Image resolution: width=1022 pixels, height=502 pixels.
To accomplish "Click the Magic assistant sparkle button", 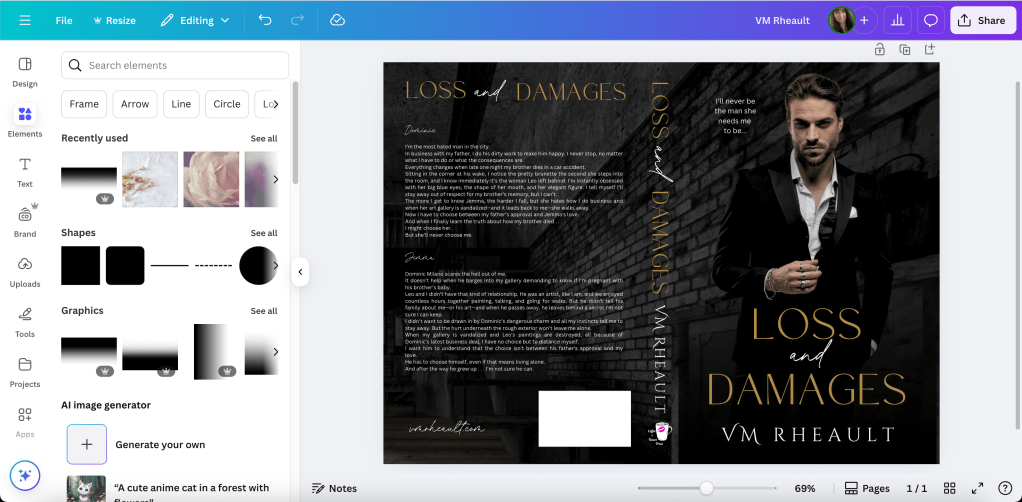I will [x=25, y=475].
